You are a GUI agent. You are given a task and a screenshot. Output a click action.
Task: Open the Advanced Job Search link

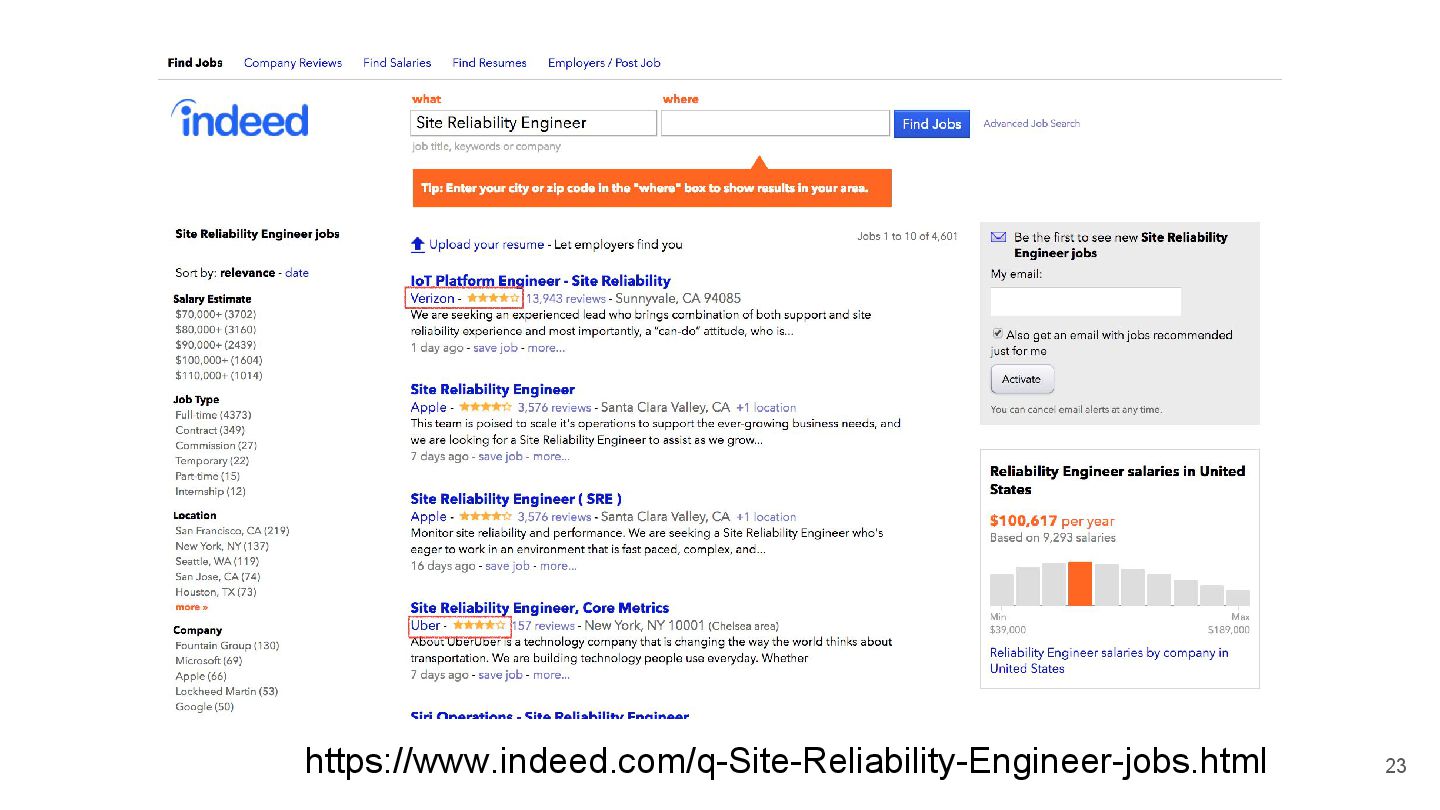click(1031, 124)
